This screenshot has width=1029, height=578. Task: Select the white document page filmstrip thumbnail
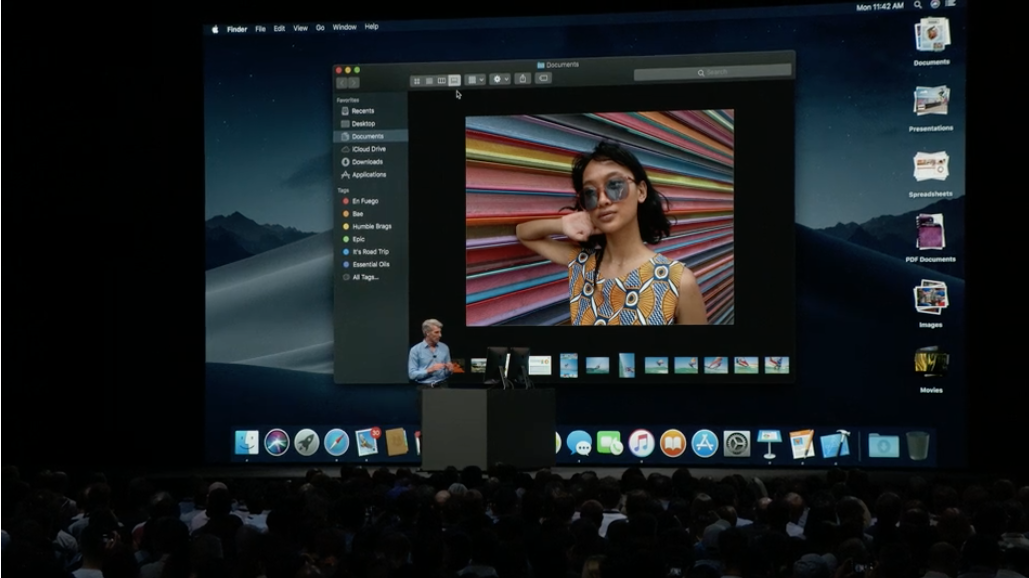(x=540, y=365)
